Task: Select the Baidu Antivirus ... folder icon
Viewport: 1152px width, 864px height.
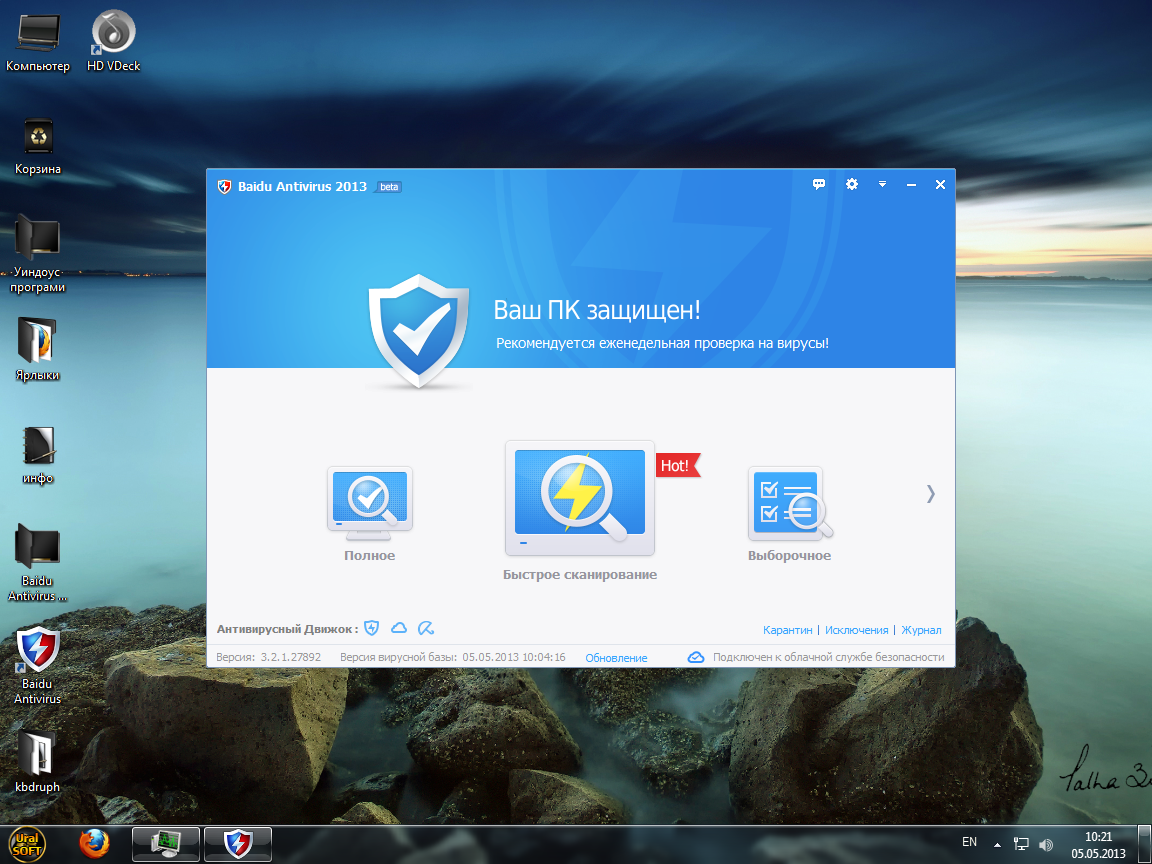Action: (x=37, y=563)
